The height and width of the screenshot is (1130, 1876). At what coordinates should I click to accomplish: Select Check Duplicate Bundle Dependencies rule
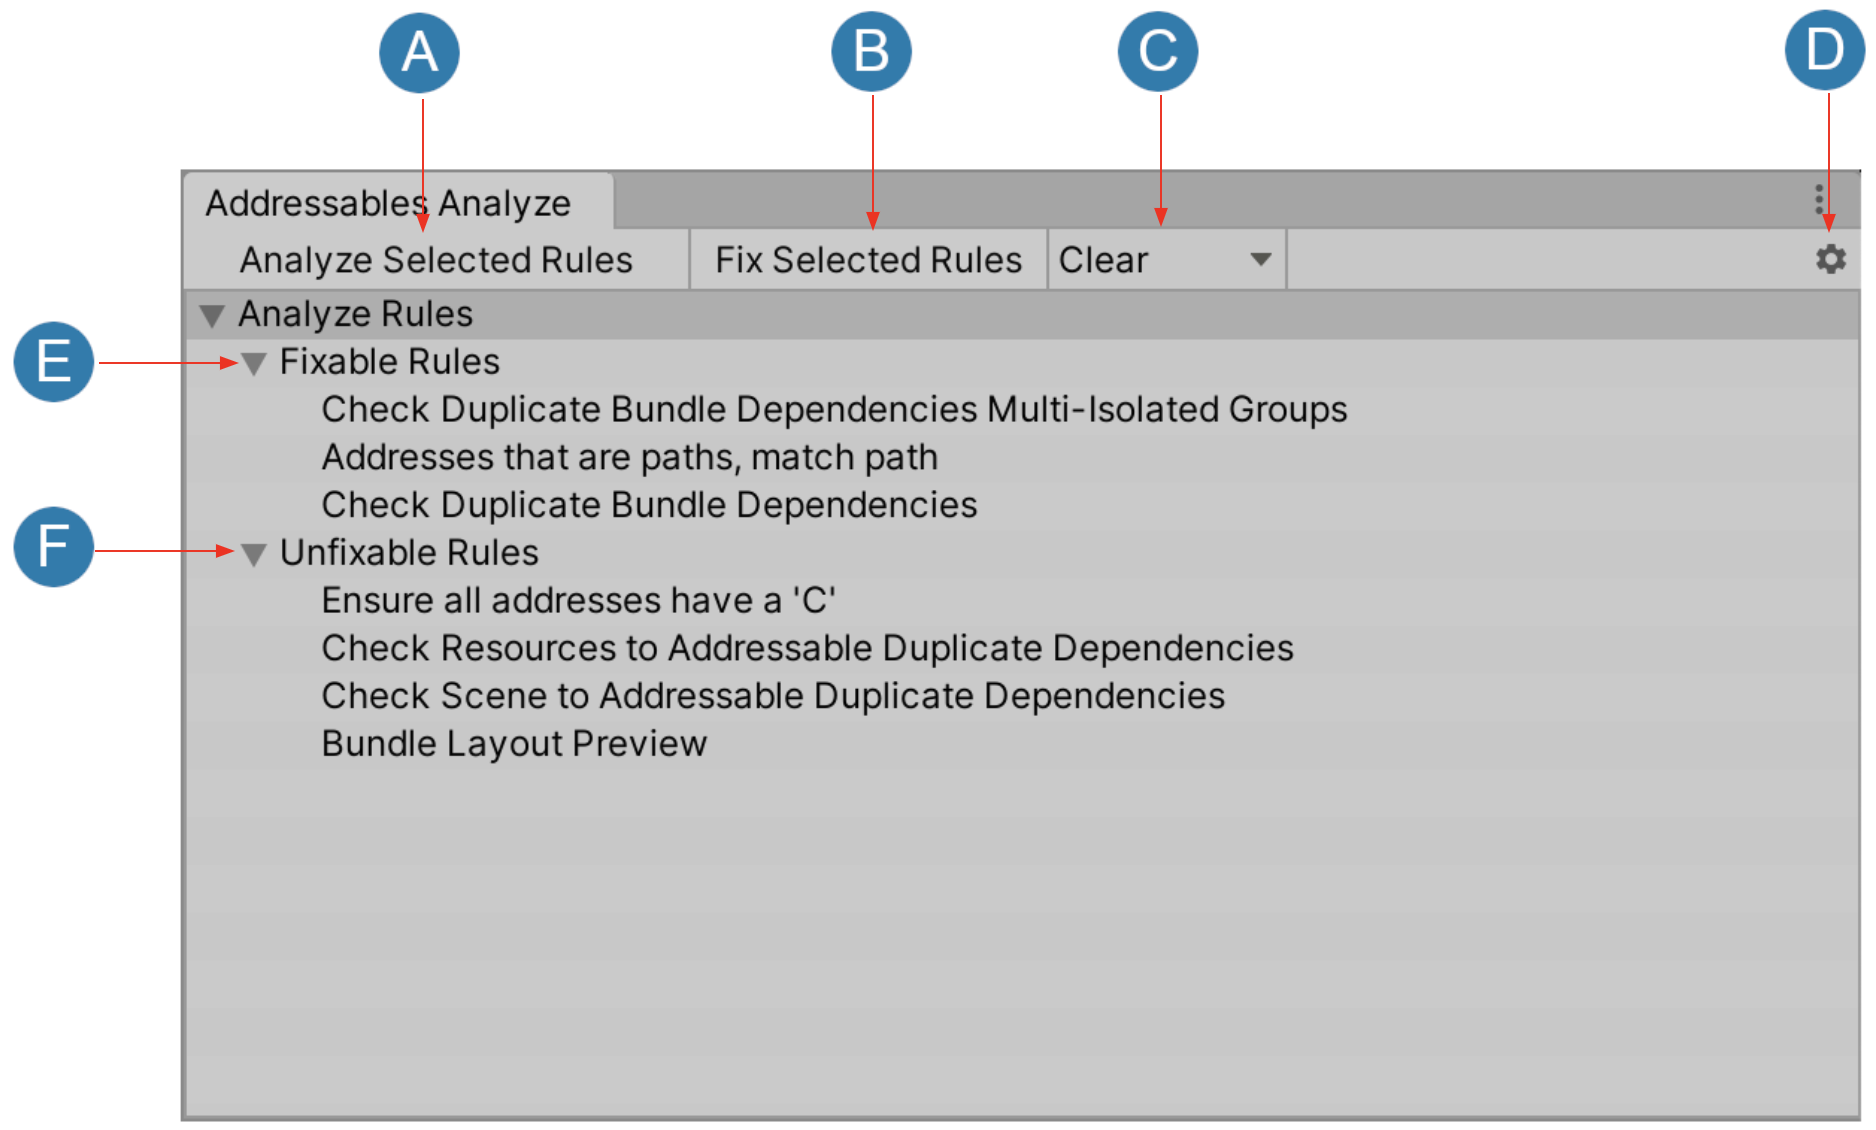pyautogui.click(x=648, y=505)
